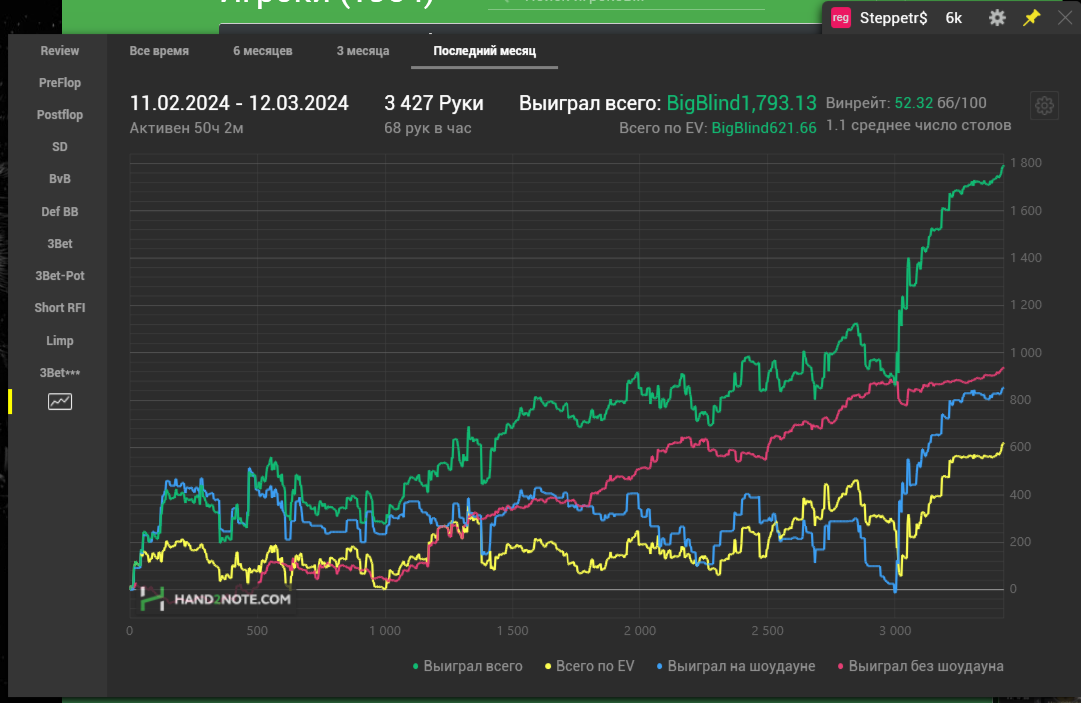The height and width of the screenshot is (703, 1081).
Task: Click the red reg badge icon
Action: (840, 18)
